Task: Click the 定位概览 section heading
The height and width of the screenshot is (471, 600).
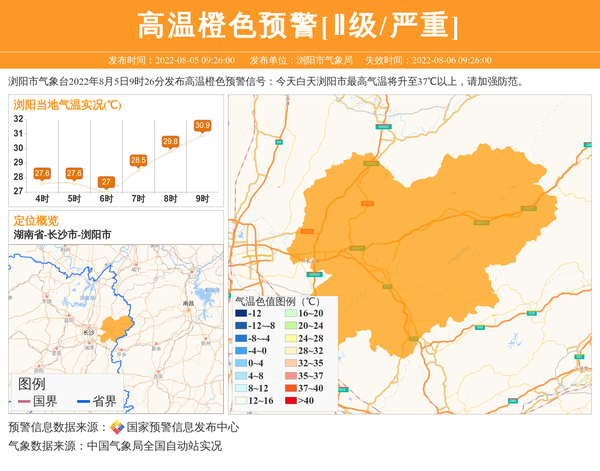Action: click(36, 219)
